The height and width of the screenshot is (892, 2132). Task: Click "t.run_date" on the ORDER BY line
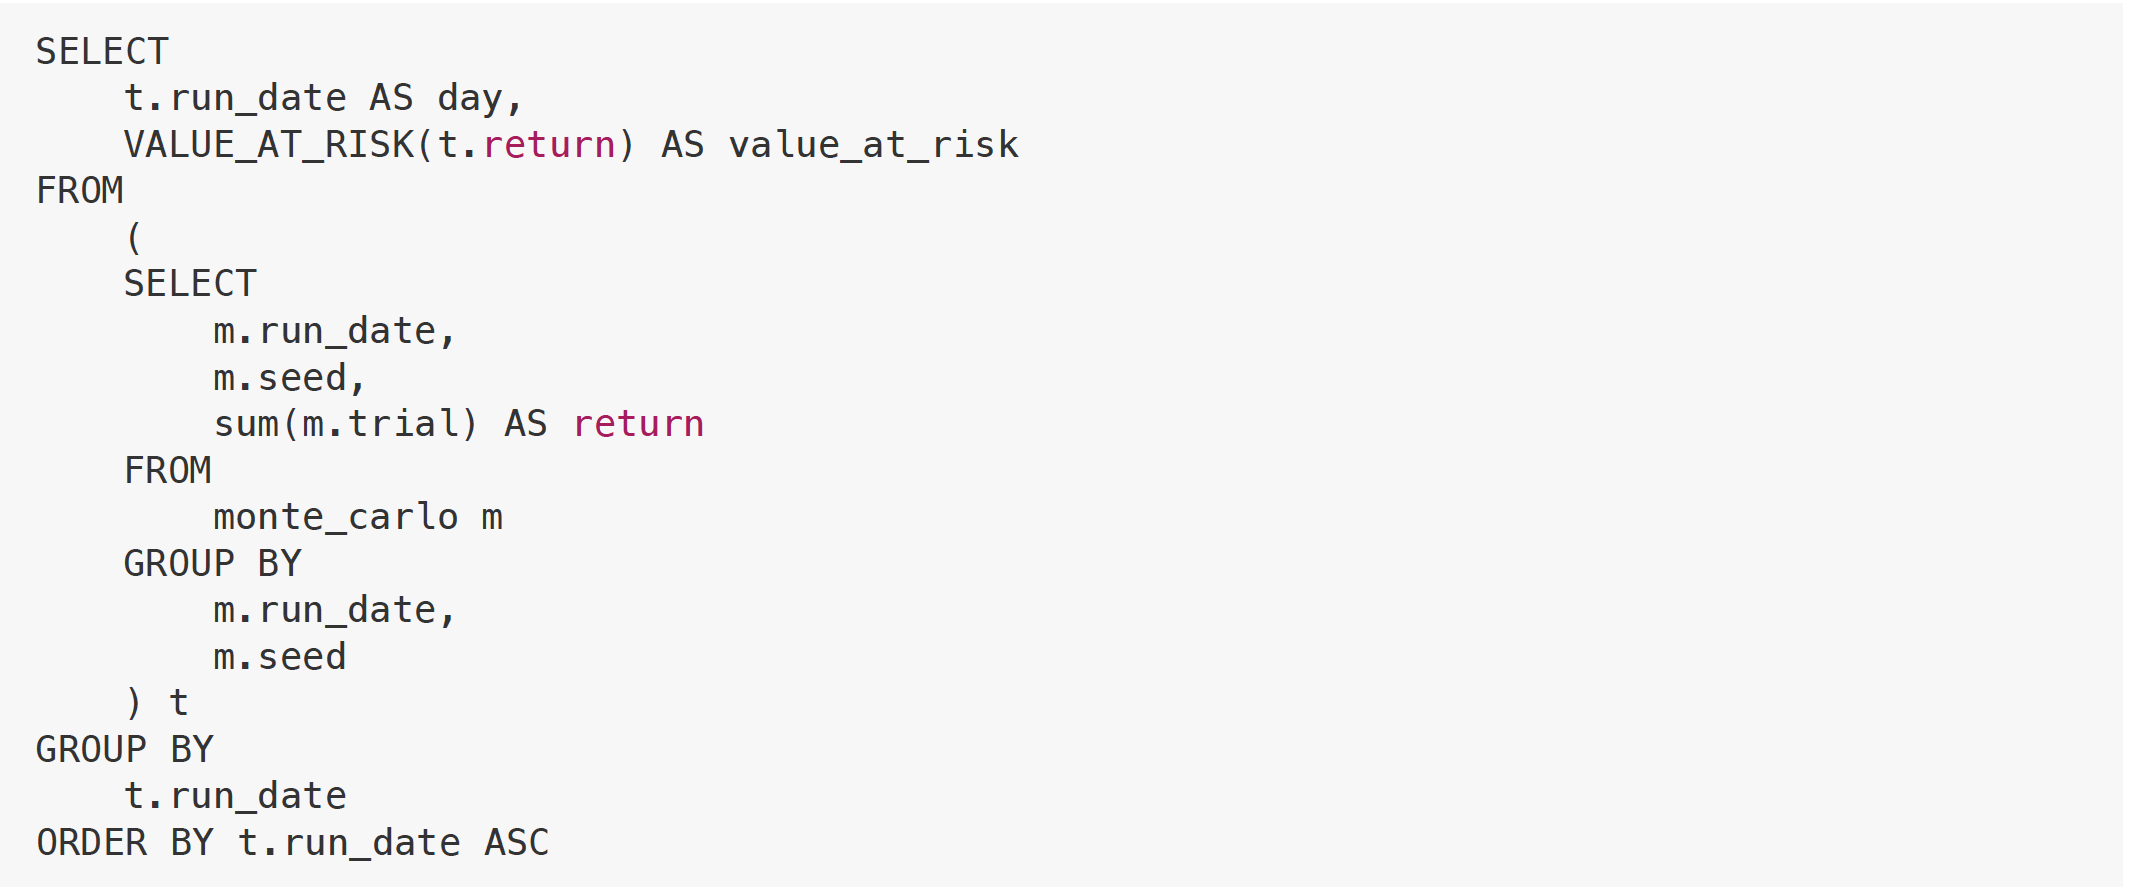tap(349, 843)
